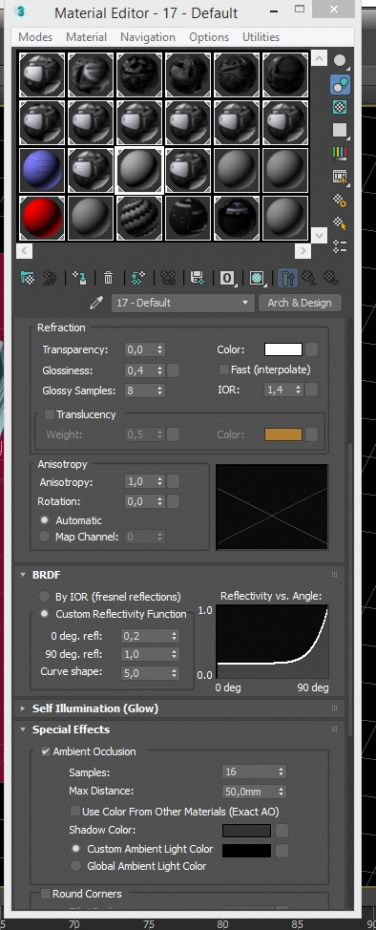Viewport: 376px width, 930px height.
Task: Toggle Show End Result icon
Action: pos(287,277)
